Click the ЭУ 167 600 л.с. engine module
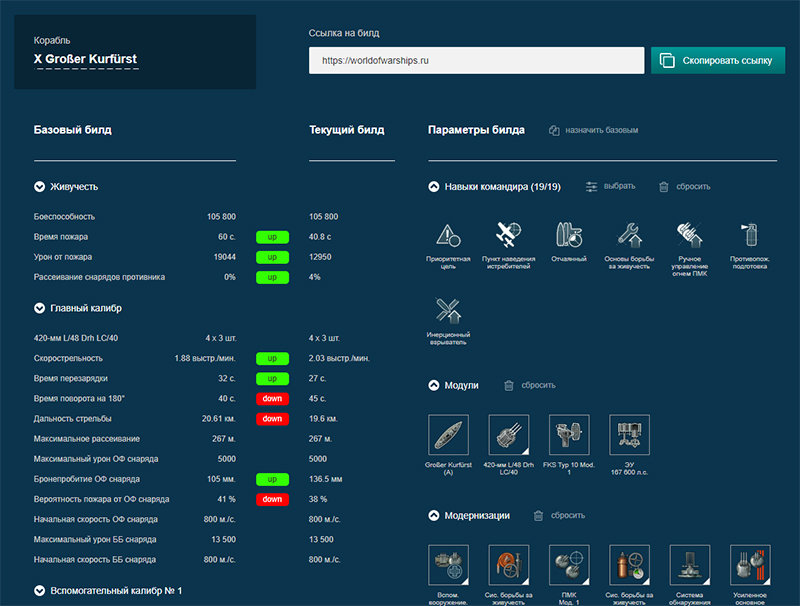This screenshot has height=606, width=800. tap(629, 435)
